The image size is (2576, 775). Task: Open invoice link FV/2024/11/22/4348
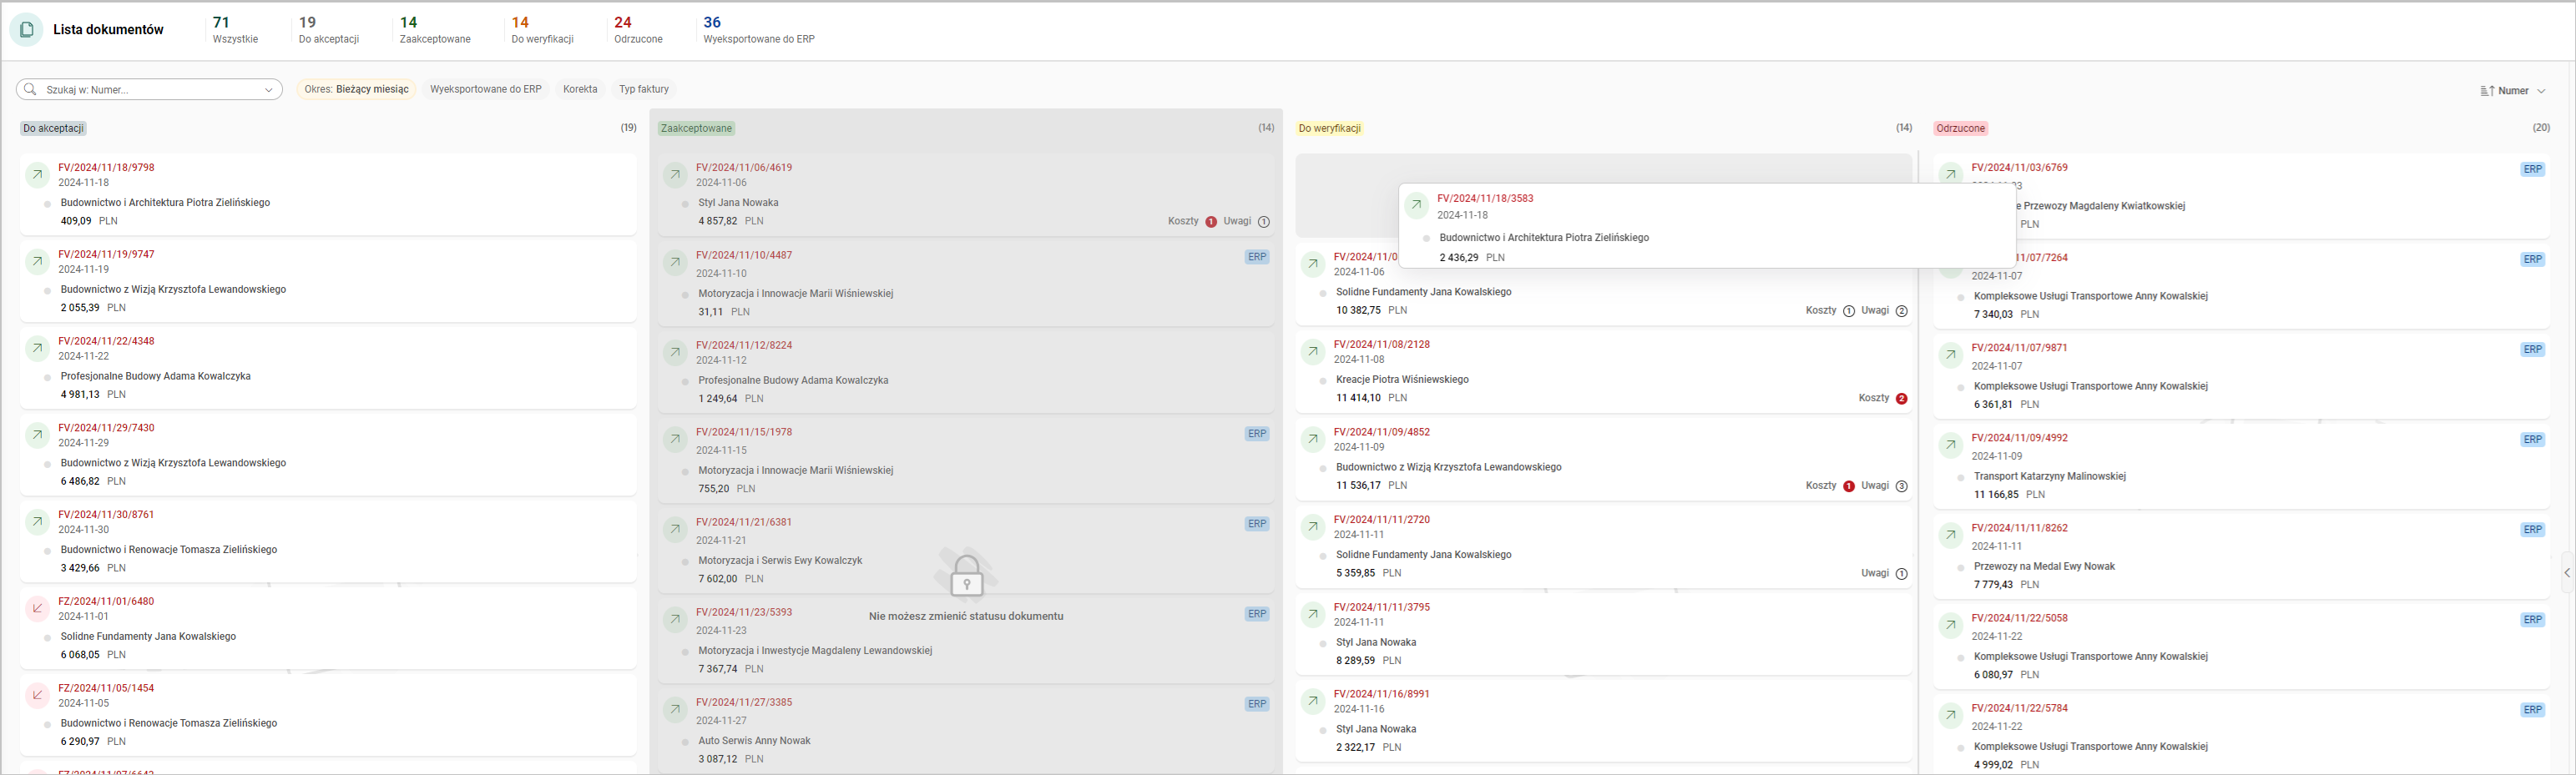(x=106, y=341)
